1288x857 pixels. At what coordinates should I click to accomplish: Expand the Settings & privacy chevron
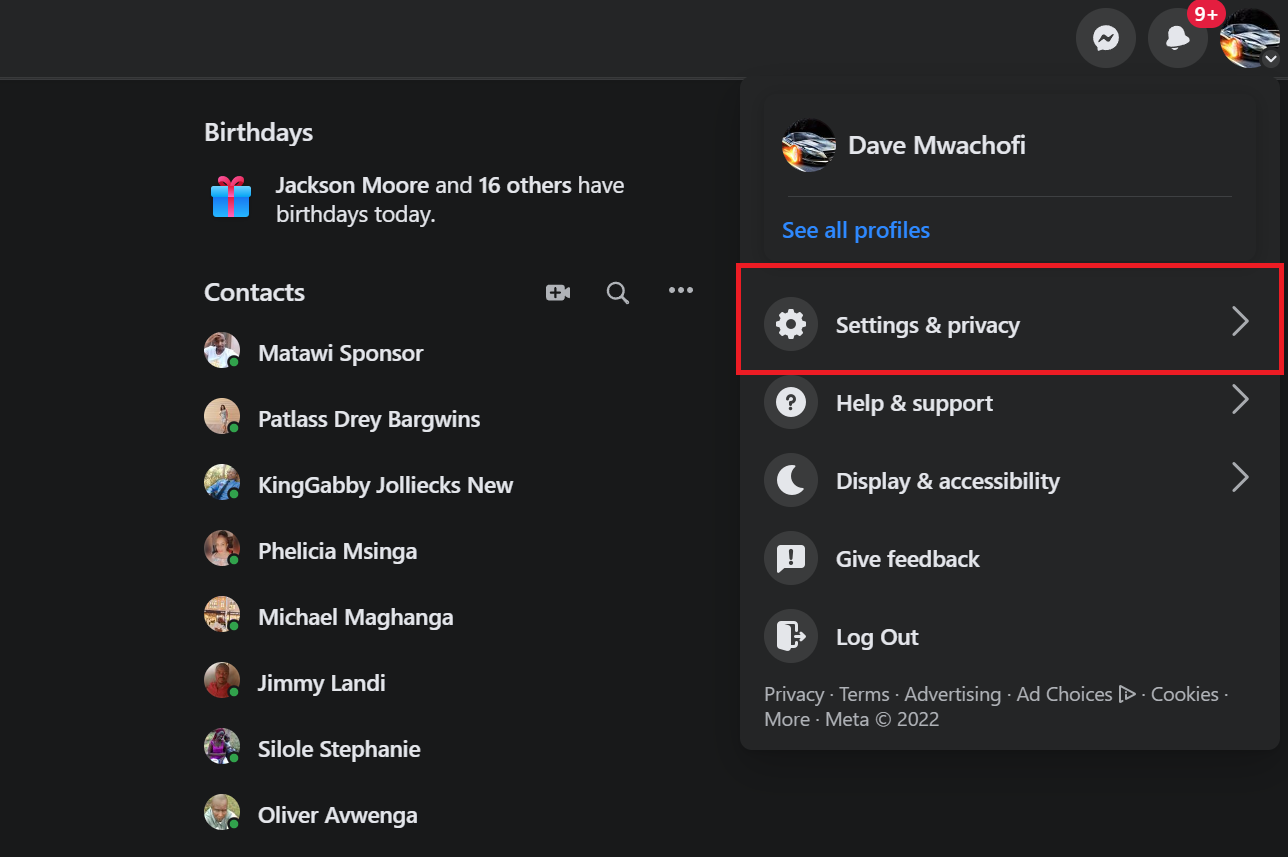pyautogui.click(x=1240, y=322)
